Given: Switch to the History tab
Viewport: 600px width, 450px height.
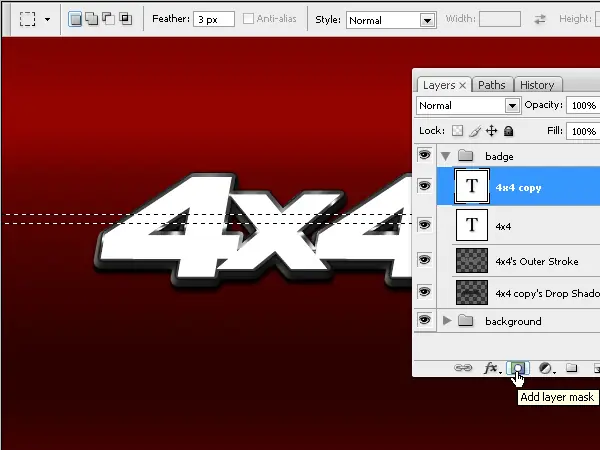Looking at the screenshot, I should [537, 85].
